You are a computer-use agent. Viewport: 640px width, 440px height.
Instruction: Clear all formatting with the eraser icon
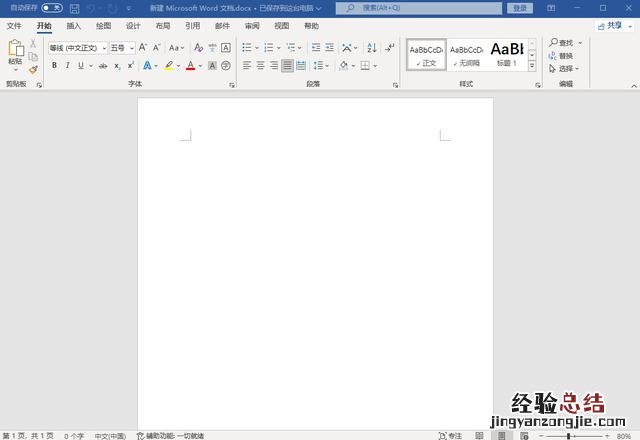coord(198,47)
